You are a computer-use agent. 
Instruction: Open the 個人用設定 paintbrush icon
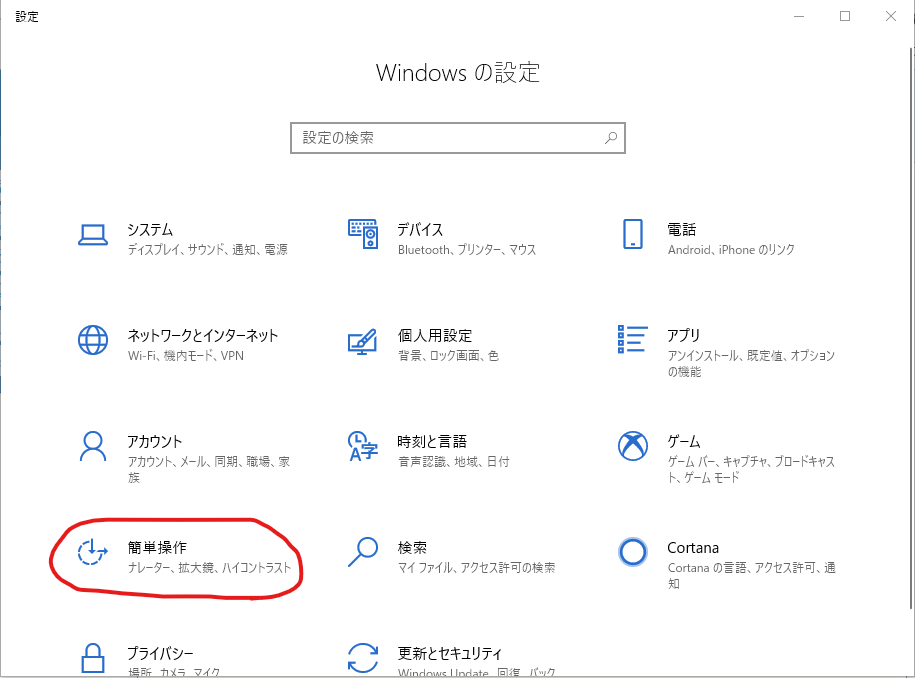362,341
